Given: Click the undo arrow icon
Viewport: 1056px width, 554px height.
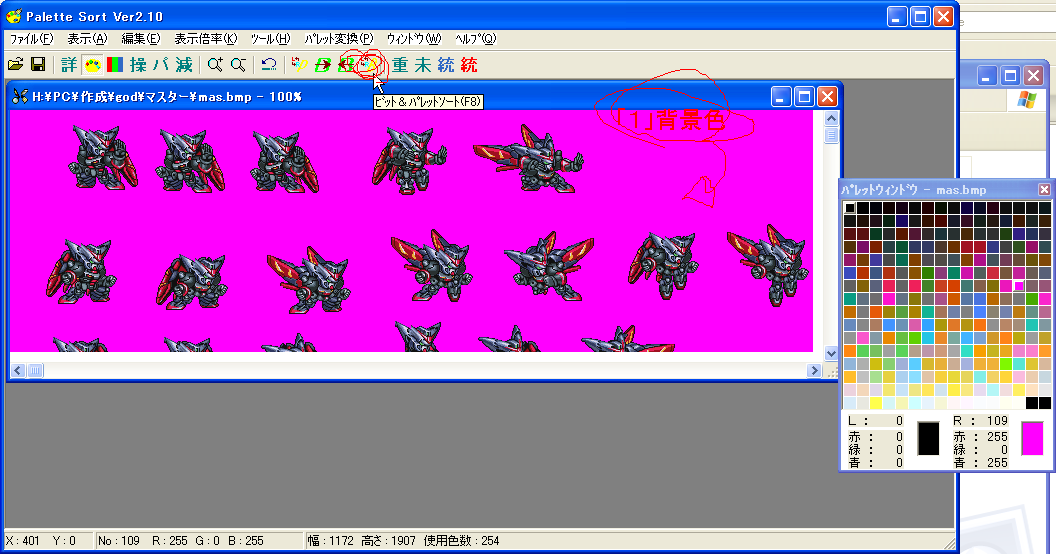Looking at the screenshot, I should click(x=269, y=65).
